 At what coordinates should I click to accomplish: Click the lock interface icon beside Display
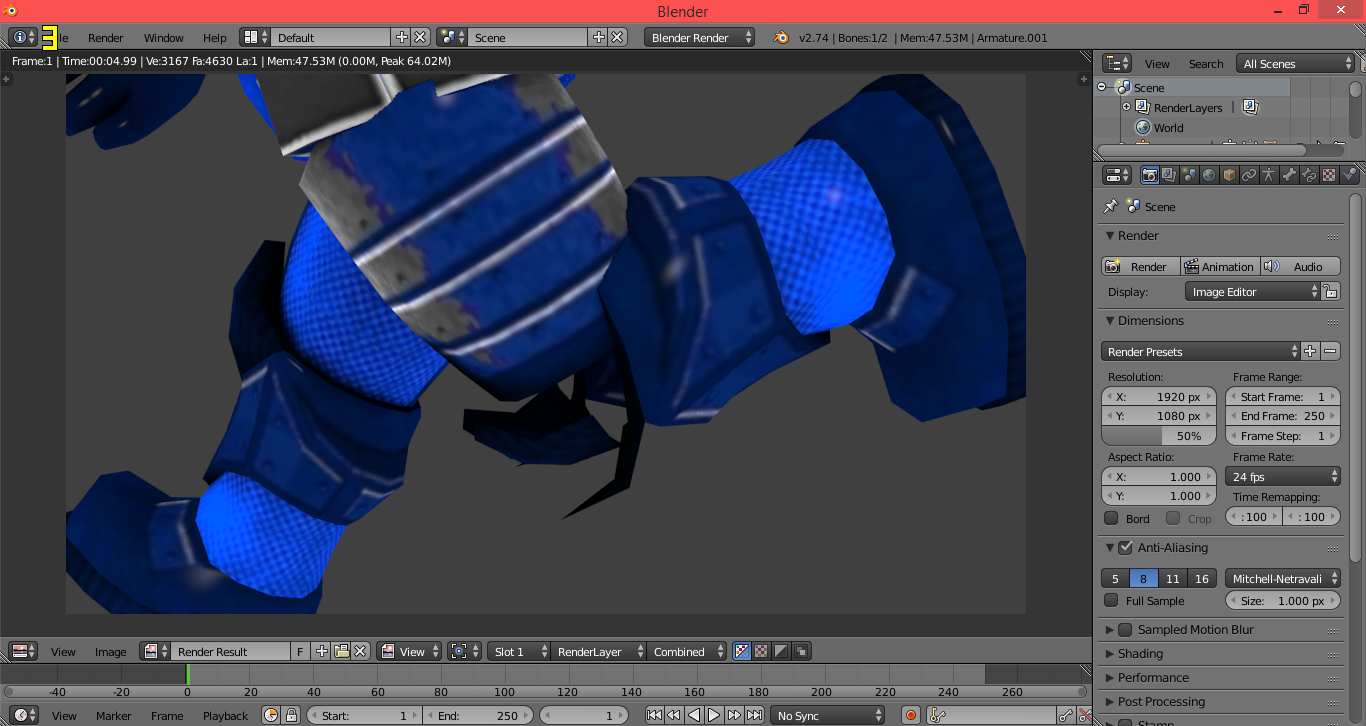[1330, 292]
